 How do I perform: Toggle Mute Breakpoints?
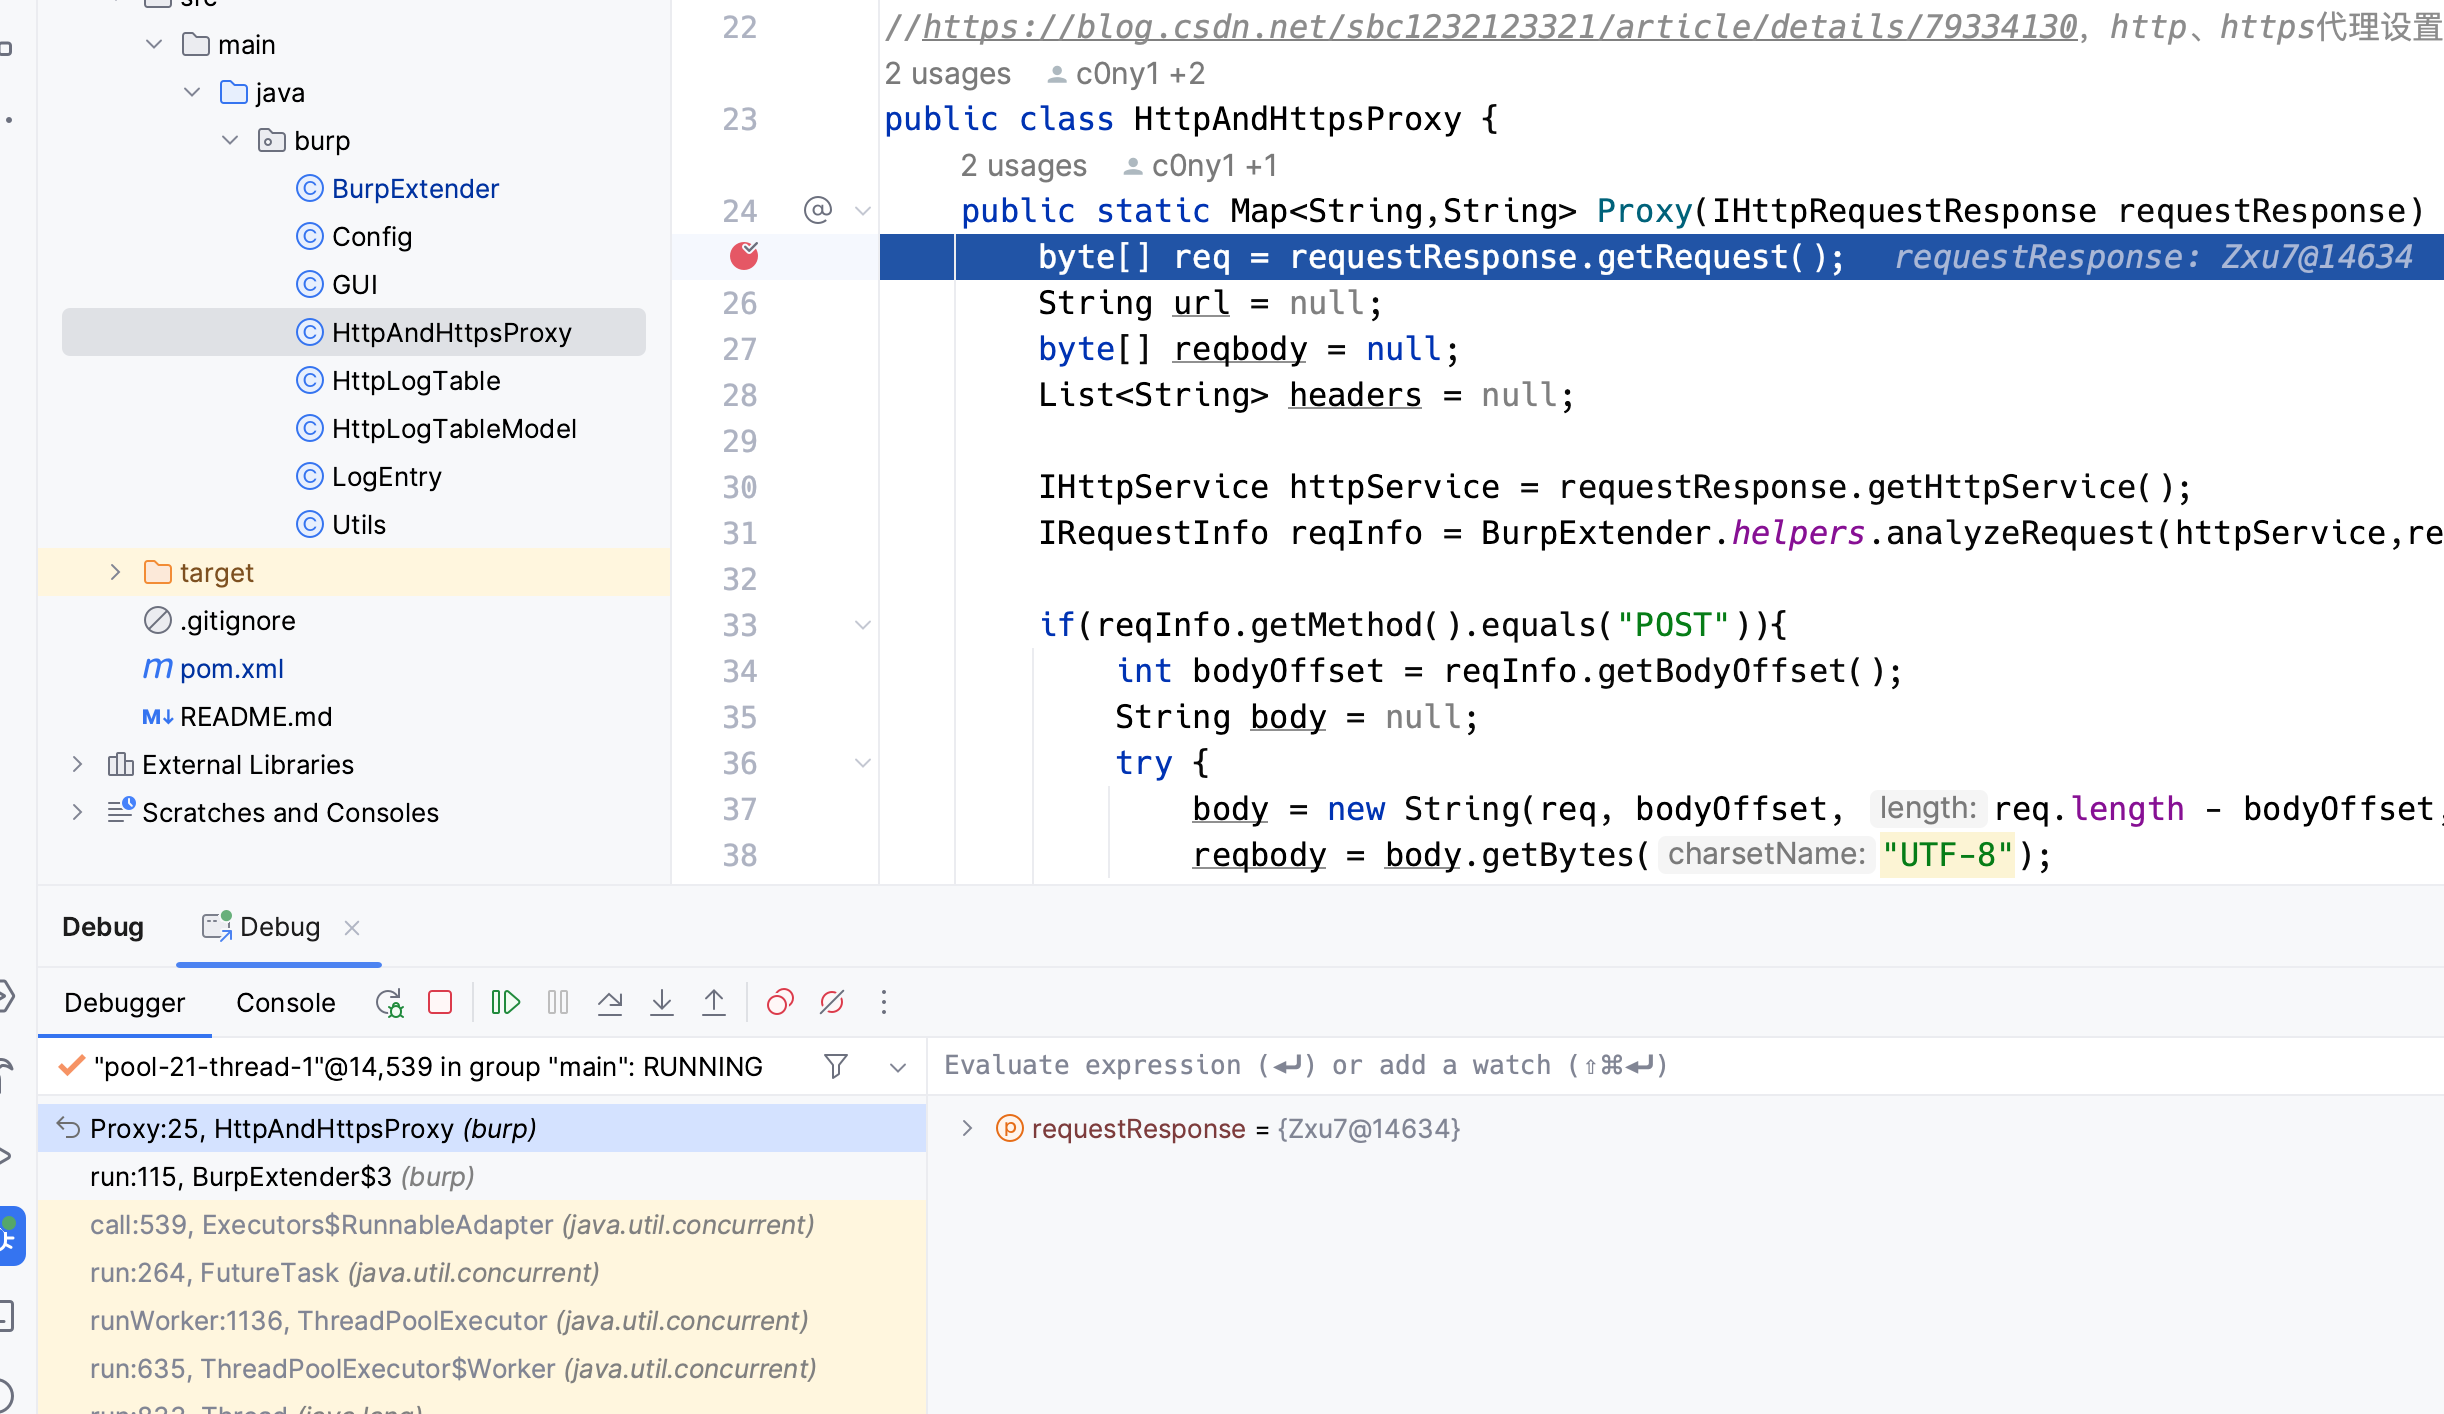(832, 1002)
